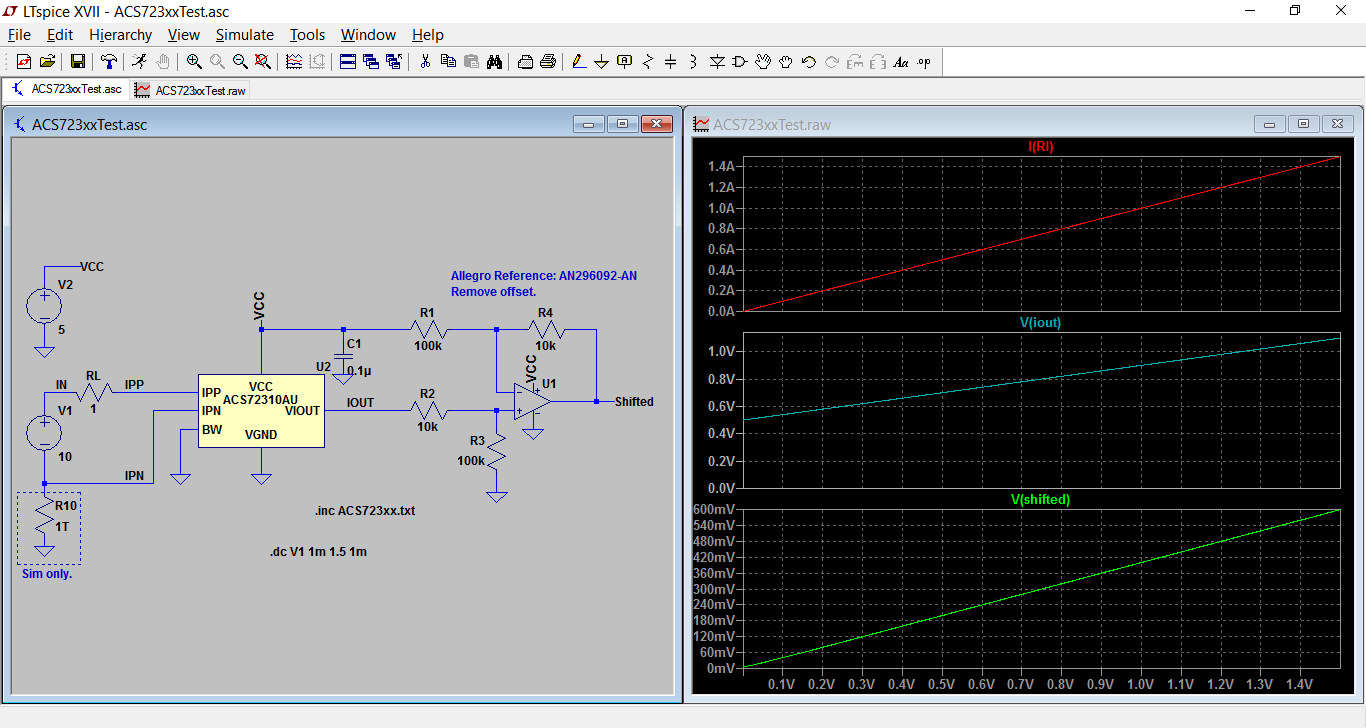1366x728 pixels.
Task: Switch to the ACS723xxTest.raw tab
Action: pos(190,90)
